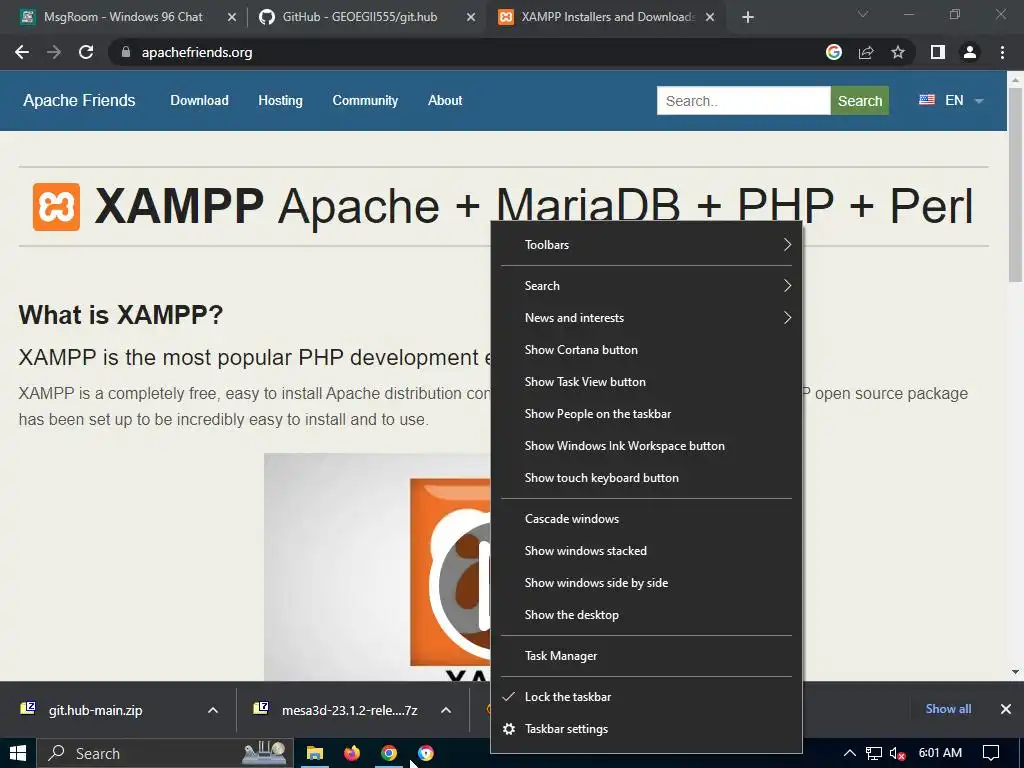Click git.hub-main.zip file icon
Screen dimensions: 1024x768
point(28,709)
